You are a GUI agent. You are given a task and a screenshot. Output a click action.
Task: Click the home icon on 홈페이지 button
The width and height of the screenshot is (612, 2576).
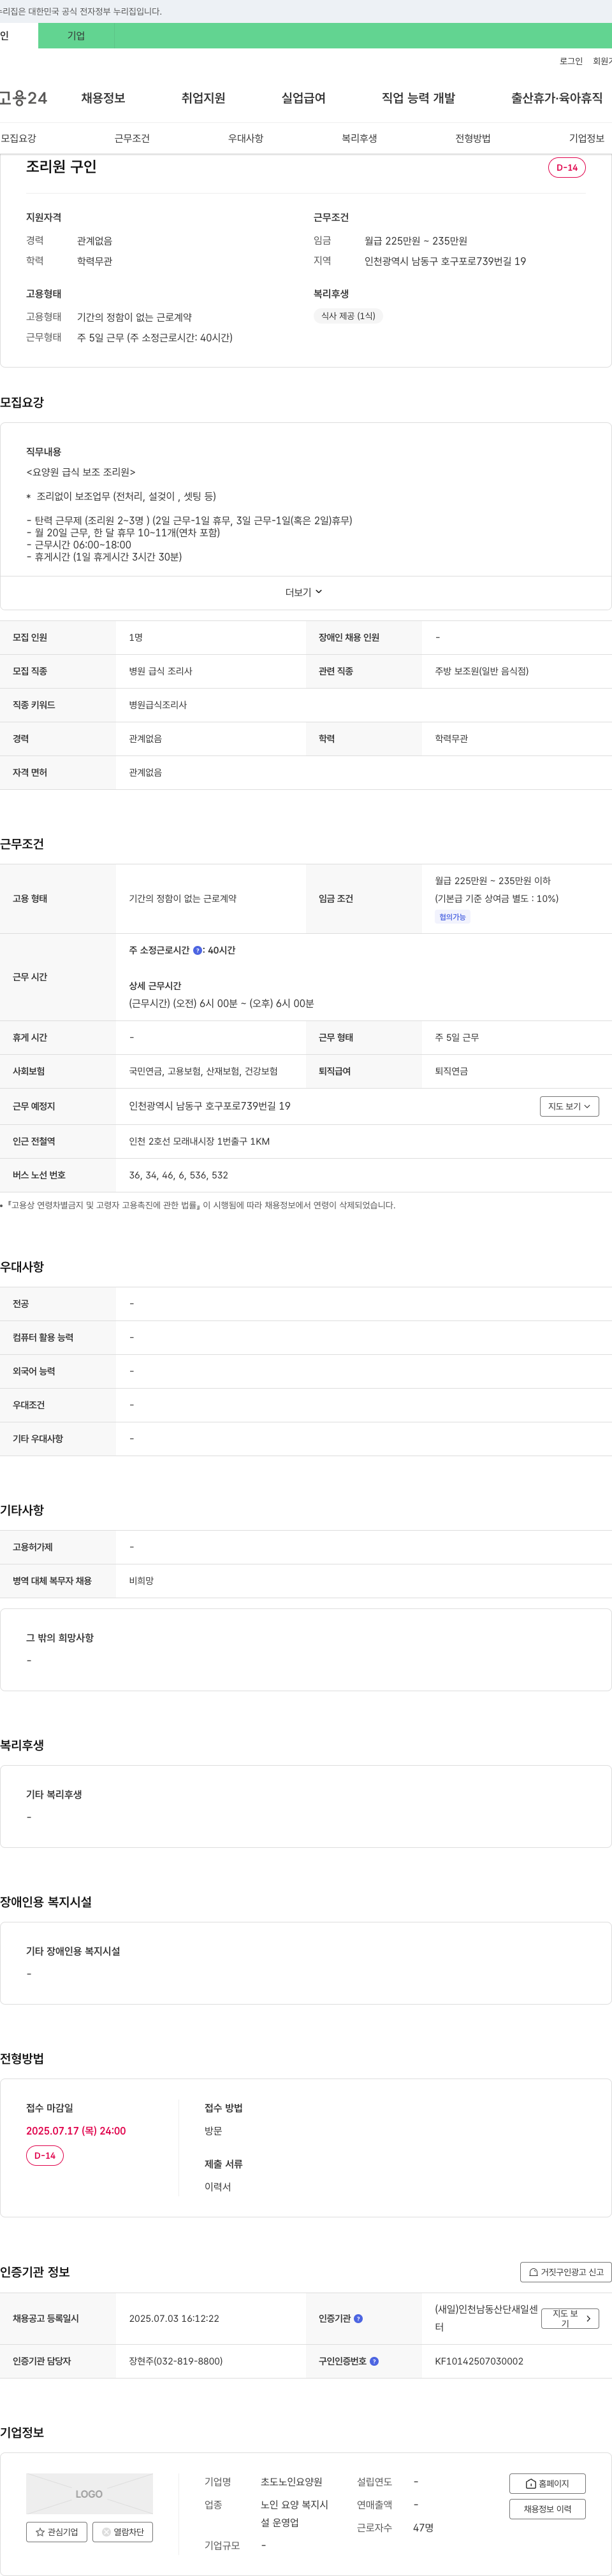[531, 2484]
